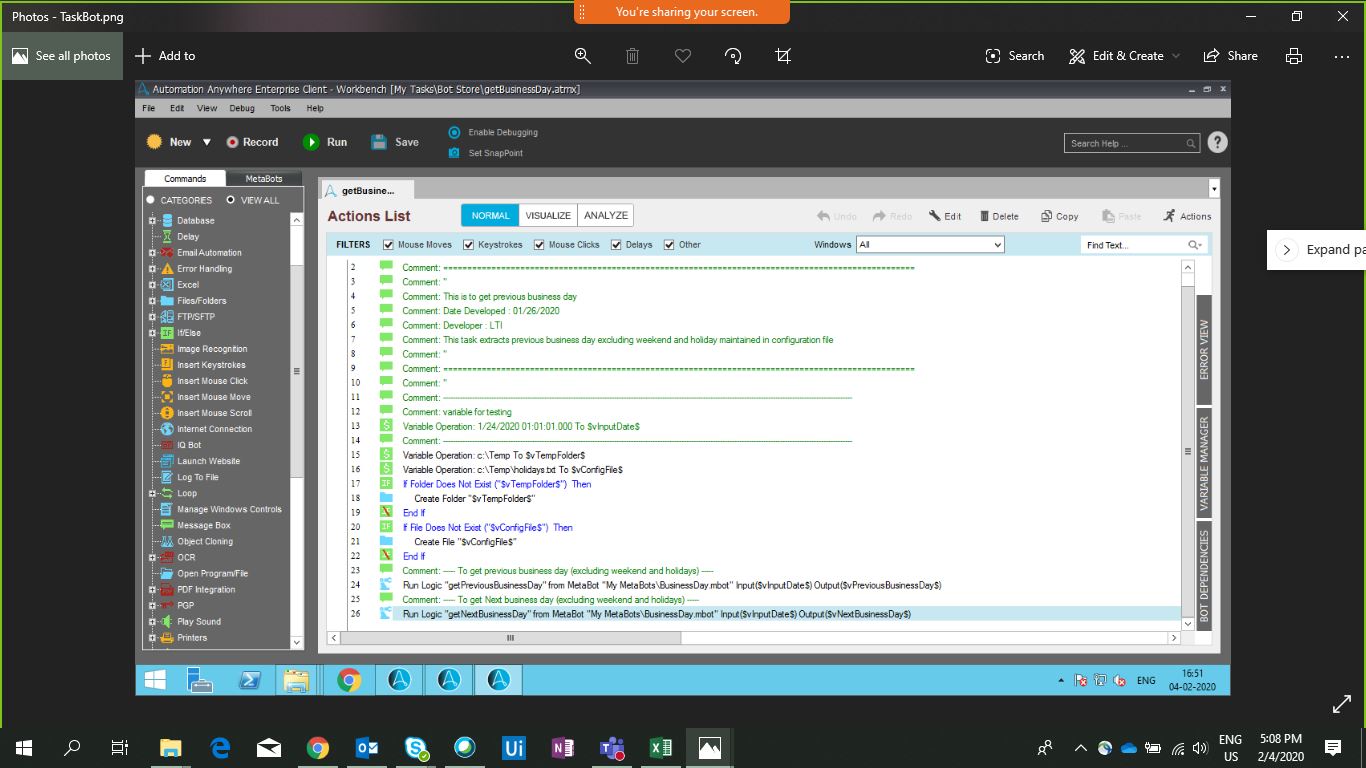Click the Share button
Viewport: 1366px width, 768px height.
[x=1231, y=56]
